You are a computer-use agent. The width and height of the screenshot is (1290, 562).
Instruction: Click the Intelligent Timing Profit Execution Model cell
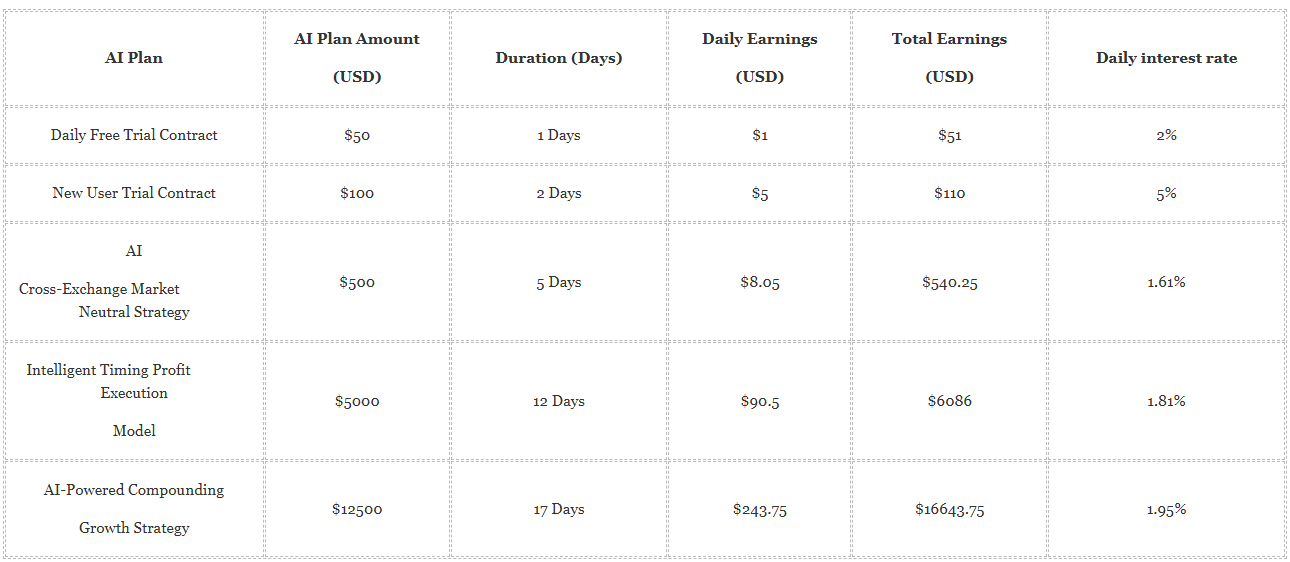[x=134, y=401]
